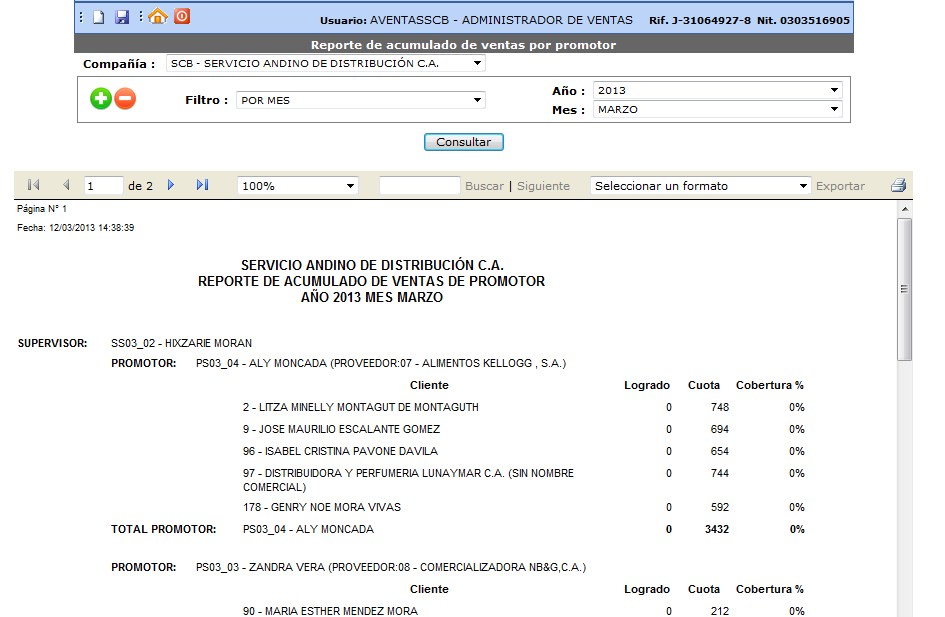Jump to last report page
This screenshot has width=945, height=617.
point(202,185)
